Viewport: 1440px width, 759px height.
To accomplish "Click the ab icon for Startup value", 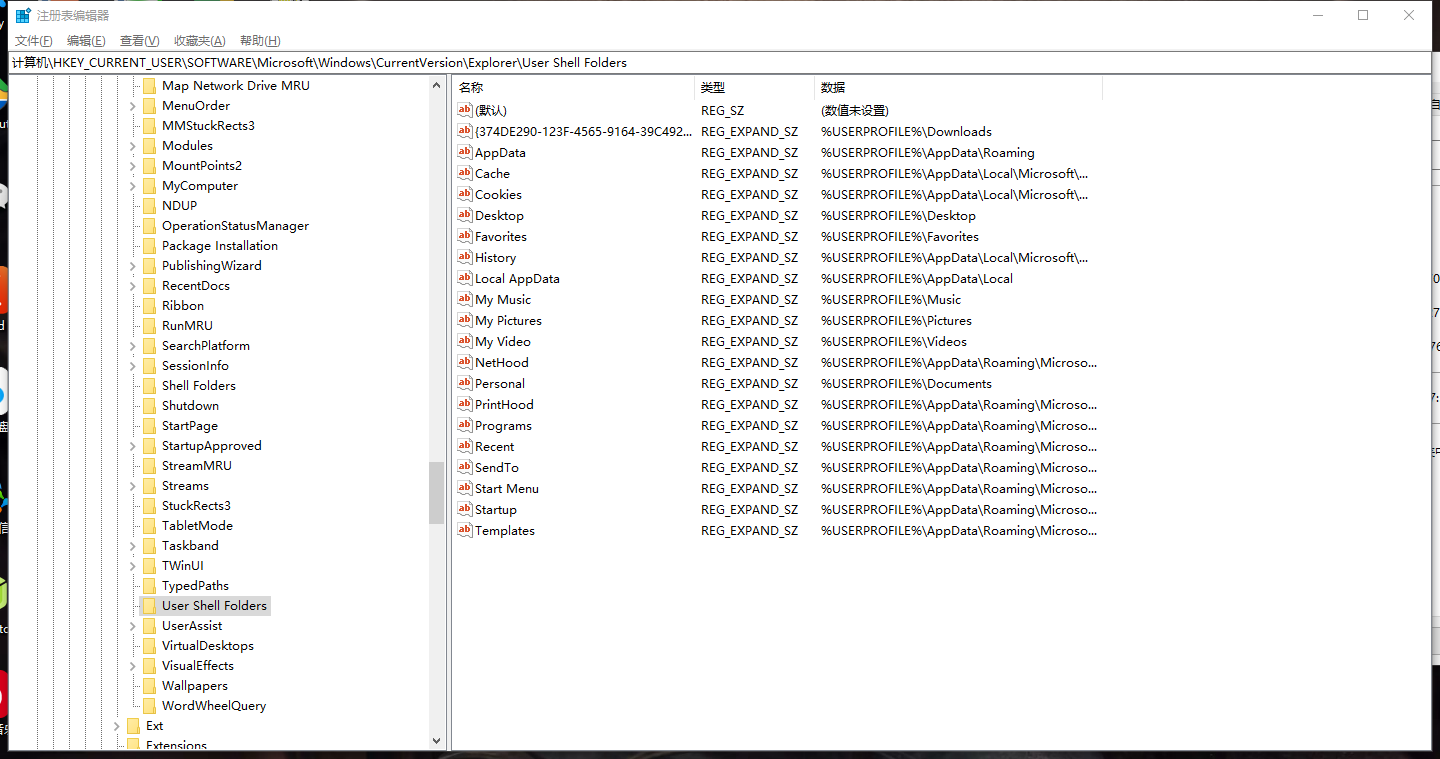I will tap(464, 509).
